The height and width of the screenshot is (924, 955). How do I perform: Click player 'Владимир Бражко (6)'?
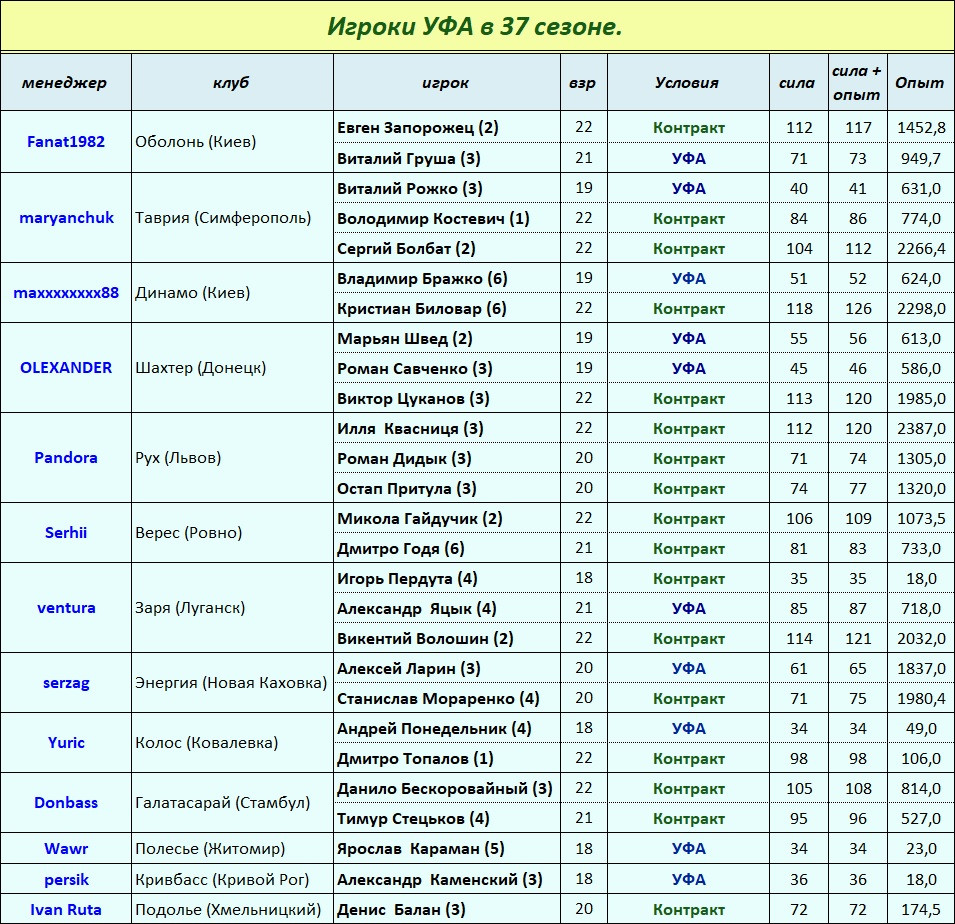(422, 279)
